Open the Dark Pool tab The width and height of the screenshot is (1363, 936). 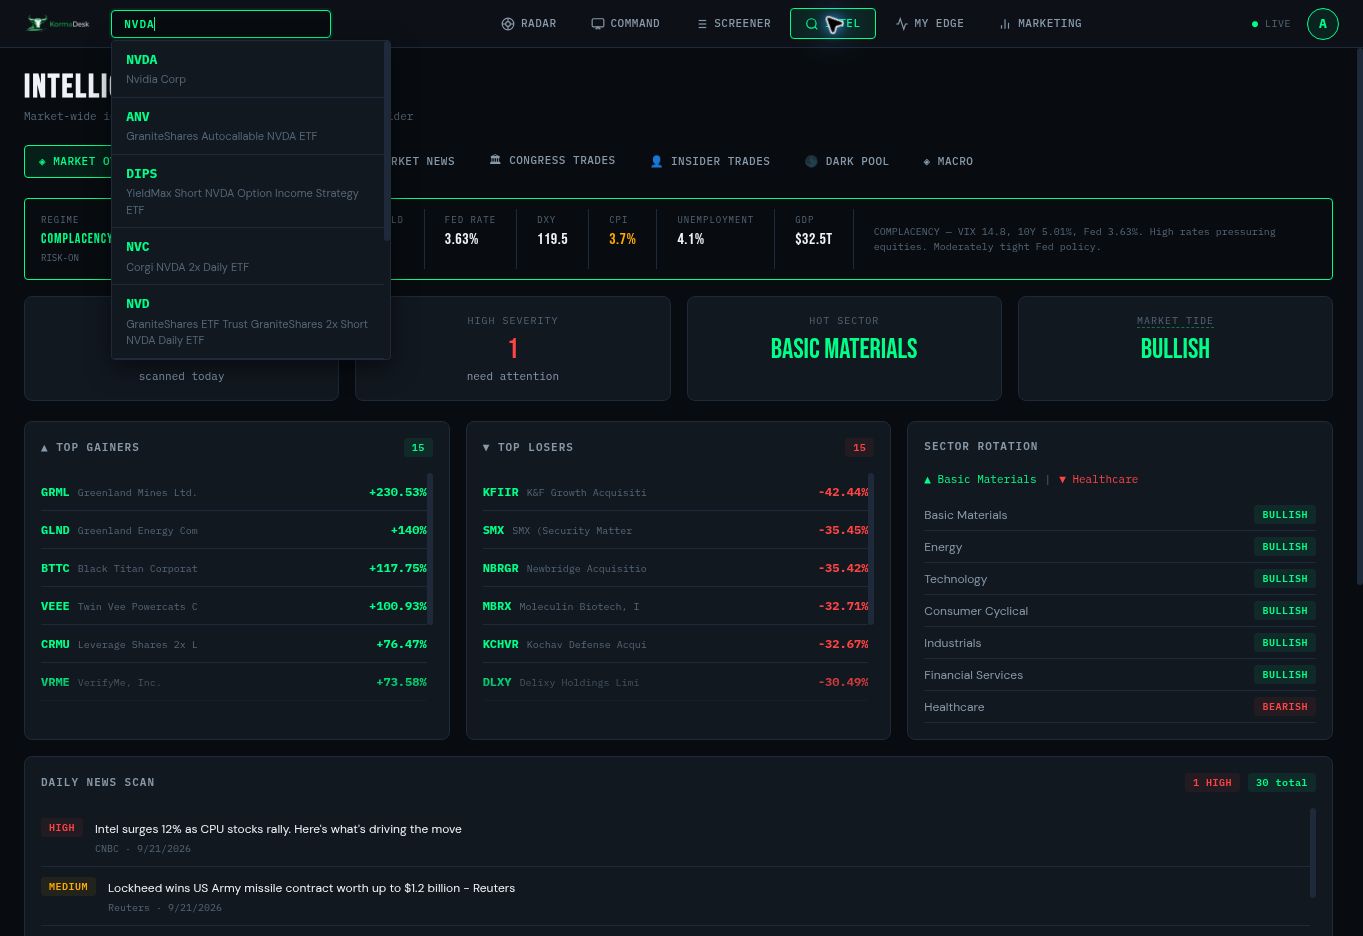click(847, 161)
